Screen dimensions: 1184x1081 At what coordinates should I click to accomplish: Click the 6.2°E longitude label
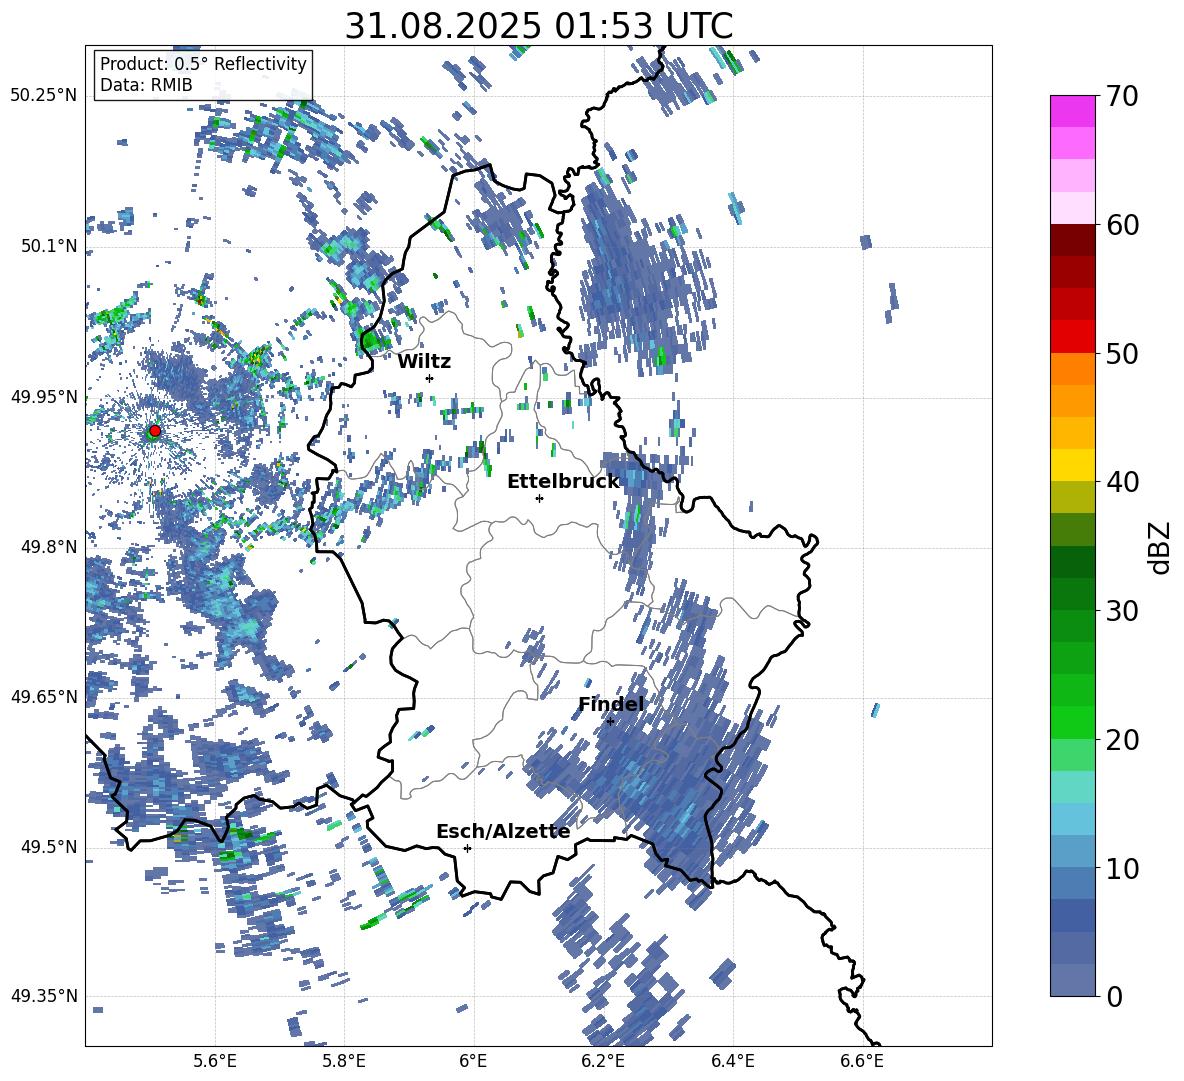tap(603, 1061)
